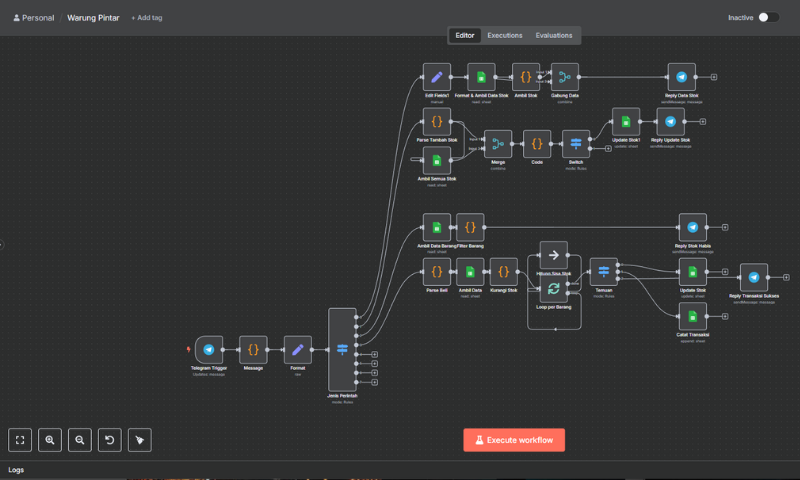Select the Reply Data Stok Telegram node
The width and height of the screenshot is (800, 480).
point(682,77)
